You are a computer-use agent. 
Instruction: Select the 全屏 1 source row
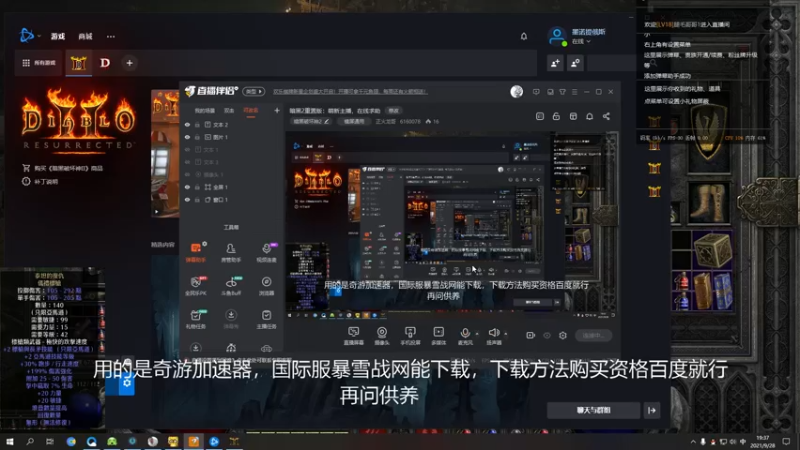click(231, 187)
